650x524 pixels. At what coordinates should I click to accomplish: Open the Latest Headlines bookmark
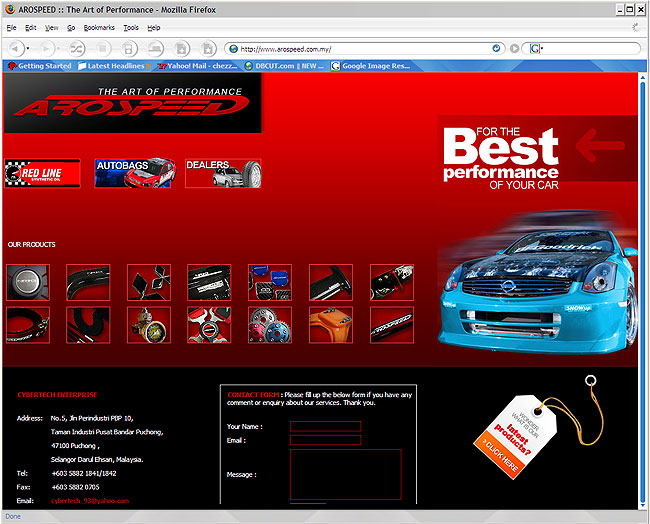[x=110, y=66]
